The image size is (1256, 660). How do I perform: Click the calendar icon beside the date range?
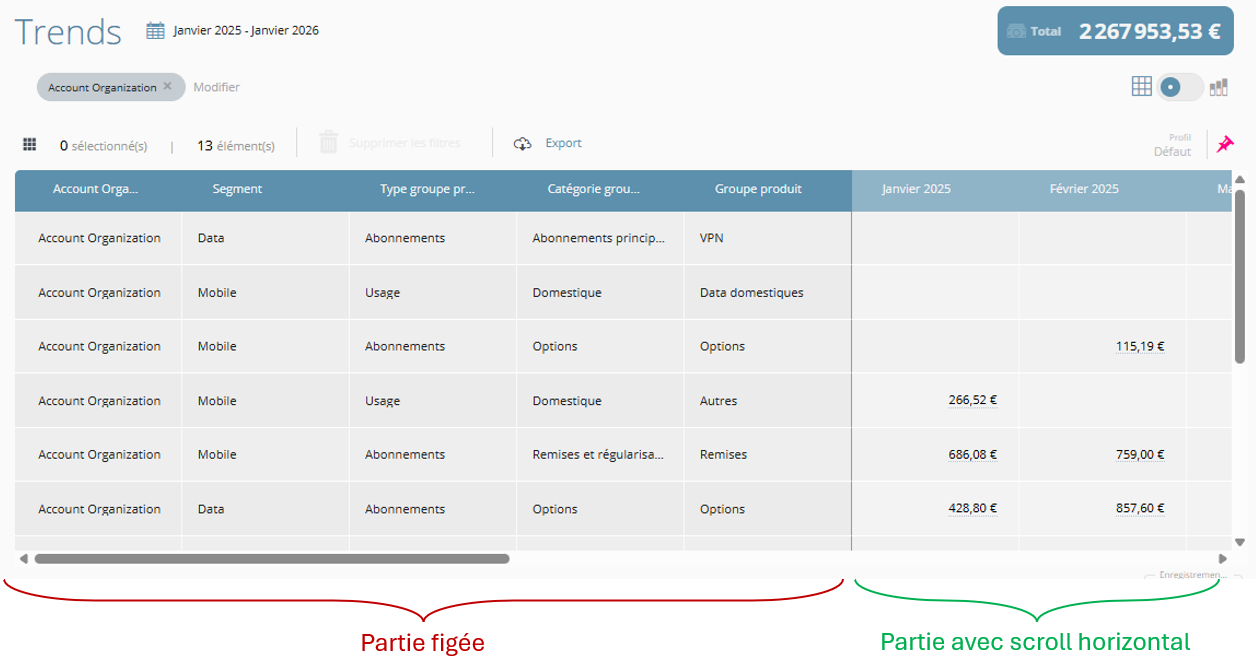coord(155,30)
